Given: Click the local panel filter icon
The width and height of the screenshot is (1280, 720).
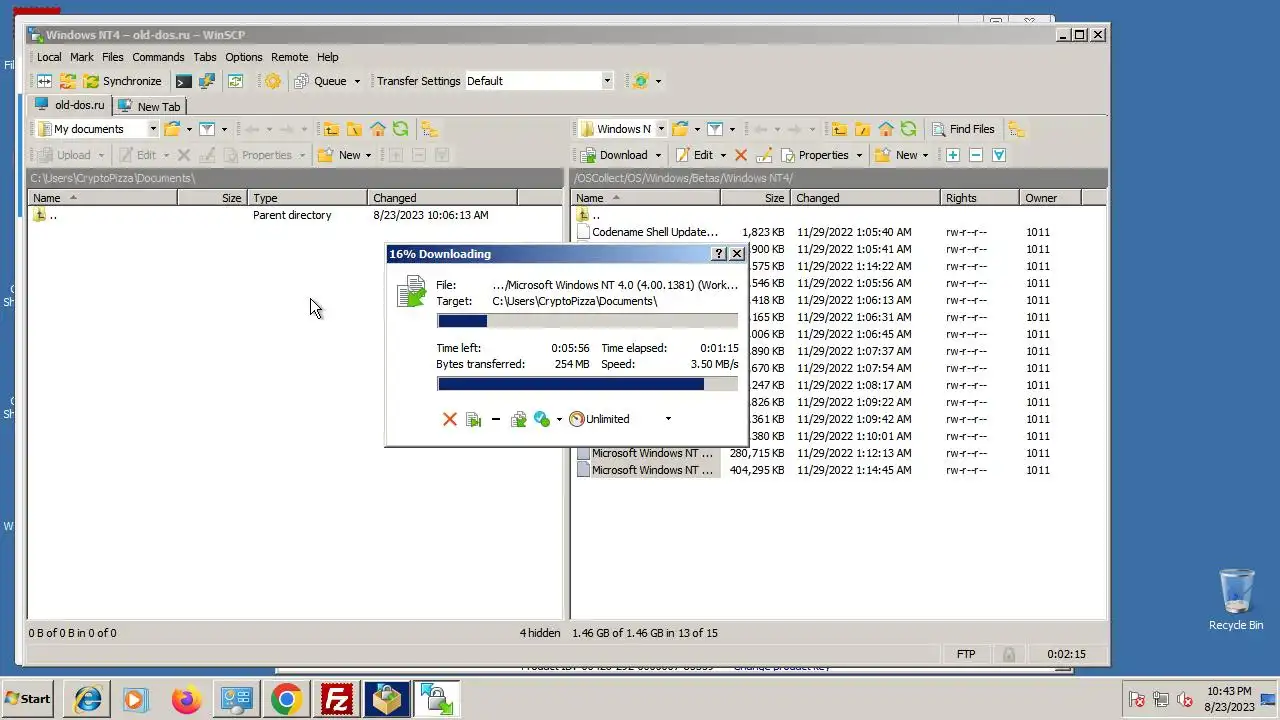Looking at the screenshot, I should [207, 129].
